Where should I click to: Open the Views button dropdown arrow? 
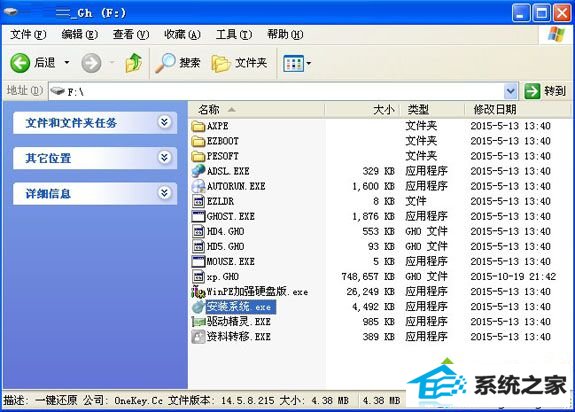tap(309, 63)
